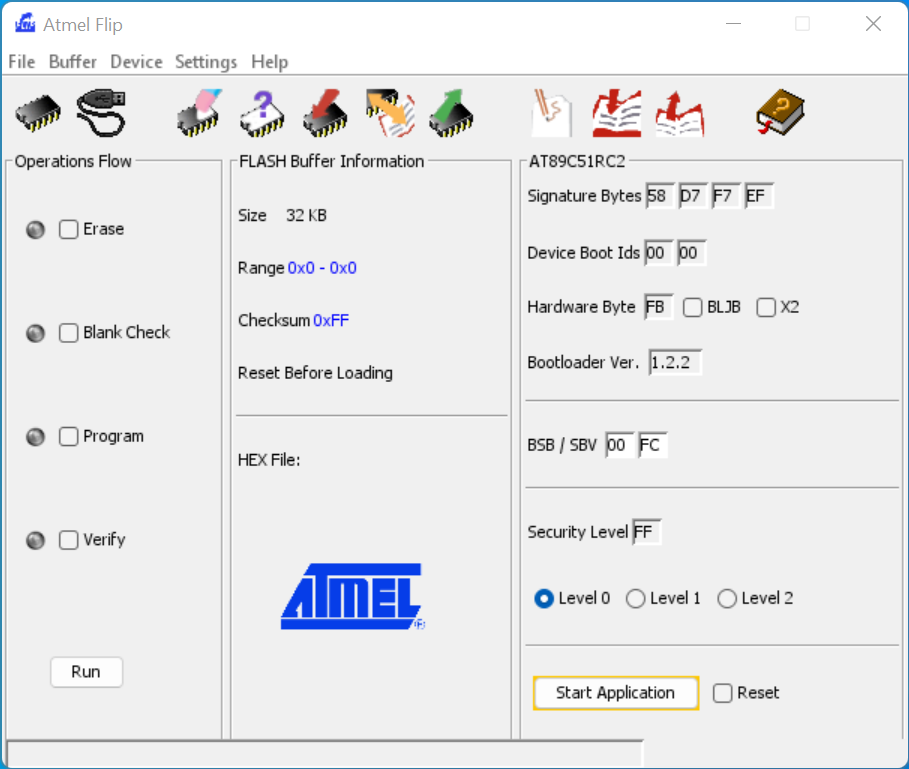Minimize the Atmel Flip window
The image size is (909, 769).
tap(733, 24)
